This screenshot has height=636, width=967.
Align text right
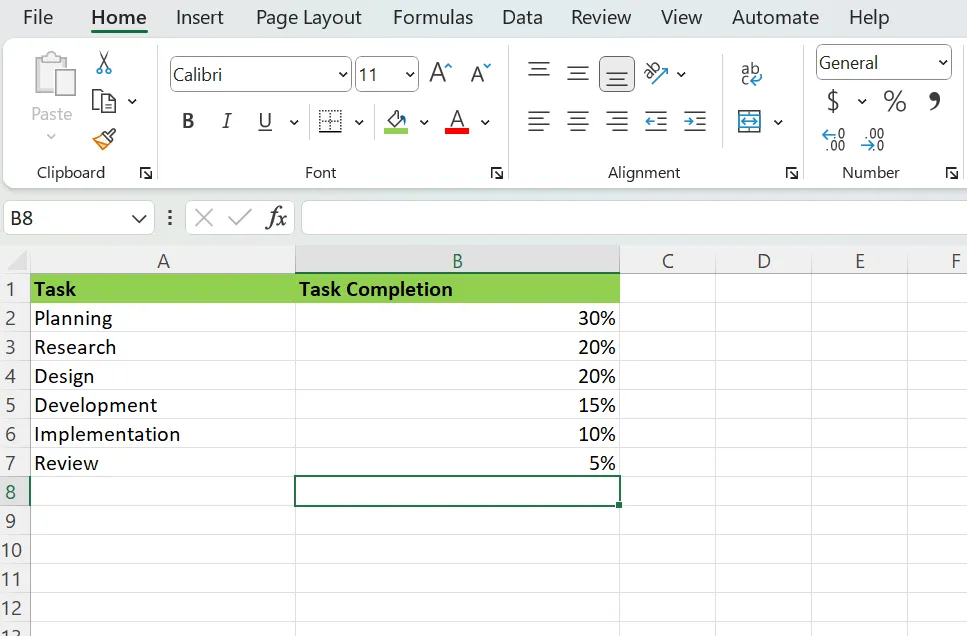click(x=617, y=121)
